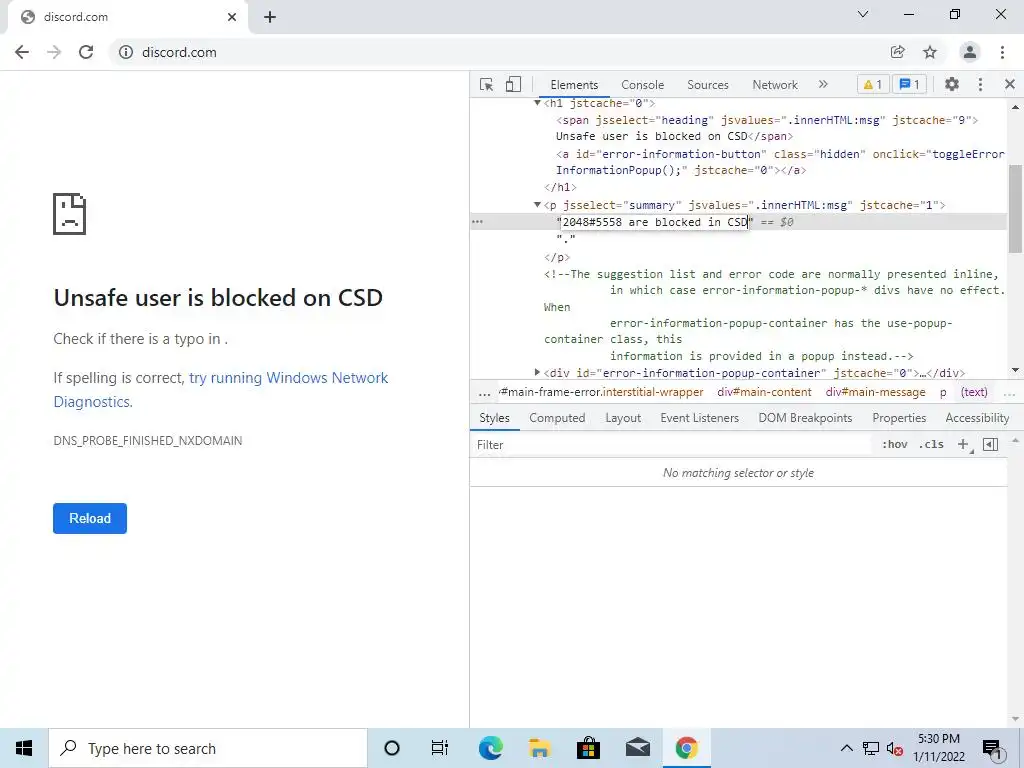This screenshot has height=768, width=1024.
Task: Open Microsoft Store from taskbar
Action: [x=588, y=748]
